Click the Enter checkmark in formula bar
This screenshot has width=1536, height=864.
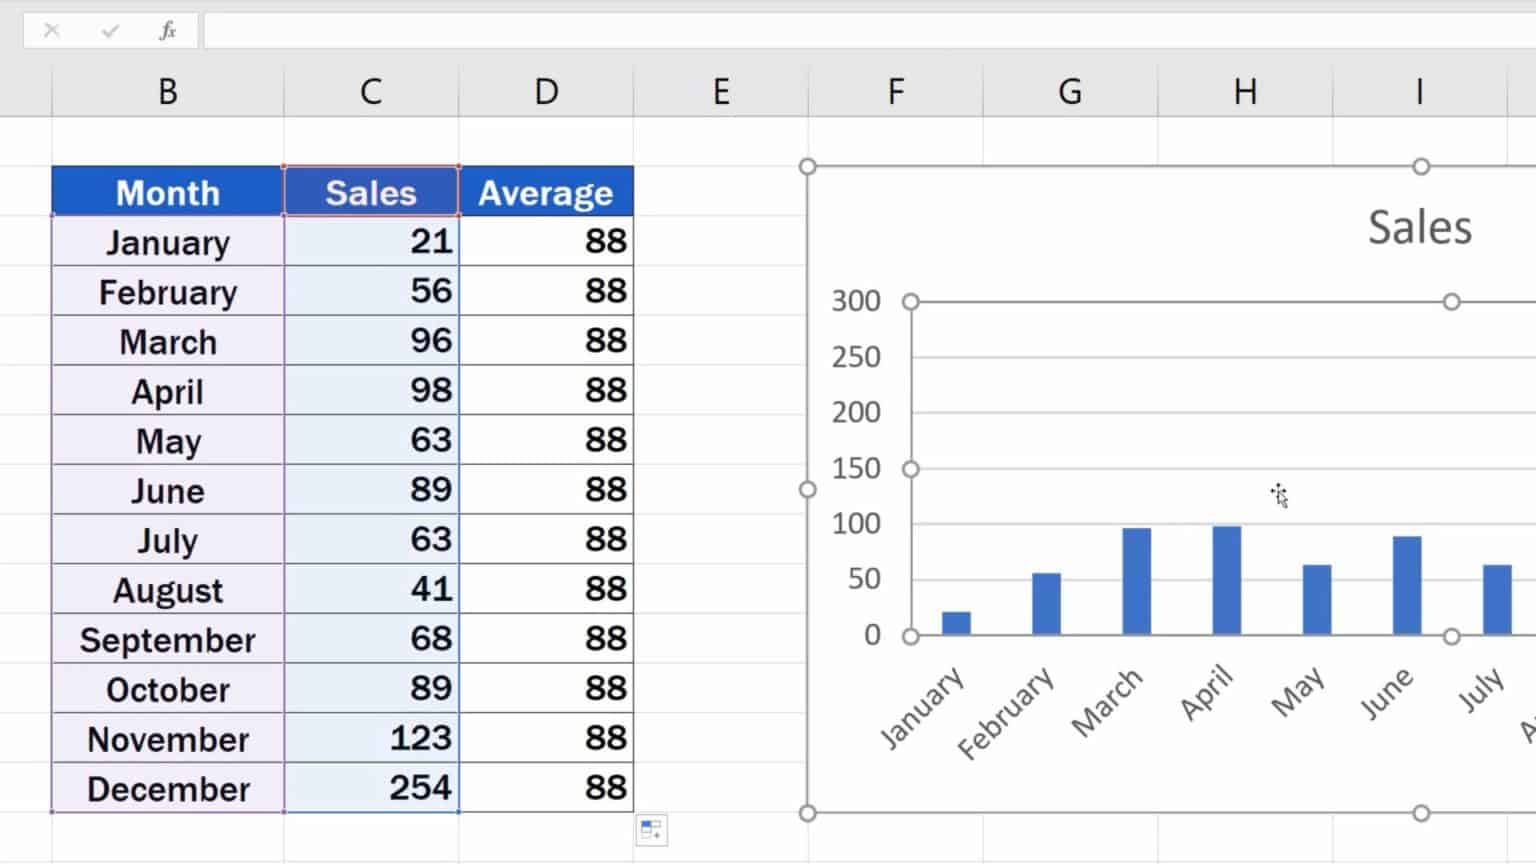tap(110, 30)
